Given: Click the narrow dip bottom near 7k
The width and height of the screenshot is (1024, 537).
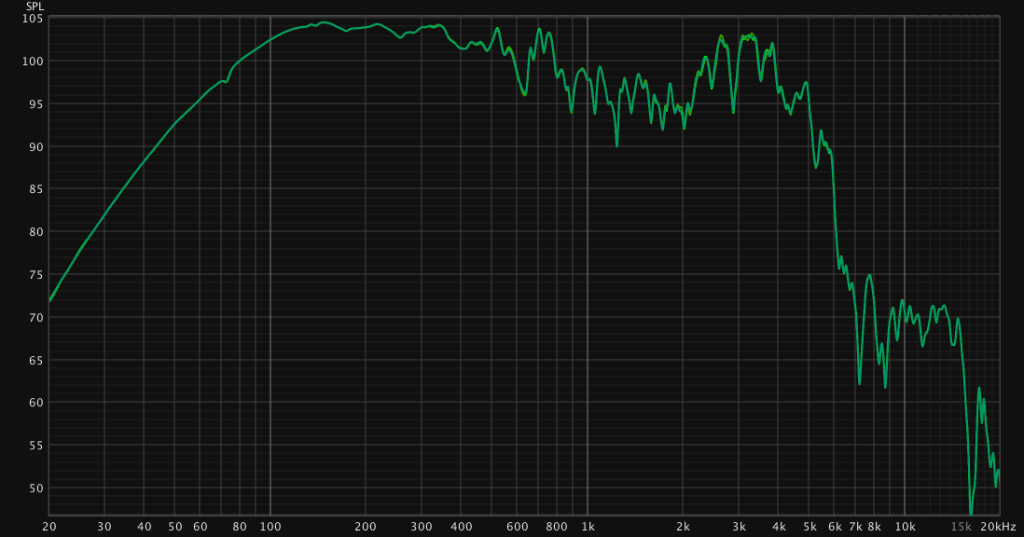Looking at the screenshot, I should tap(859, 383).
